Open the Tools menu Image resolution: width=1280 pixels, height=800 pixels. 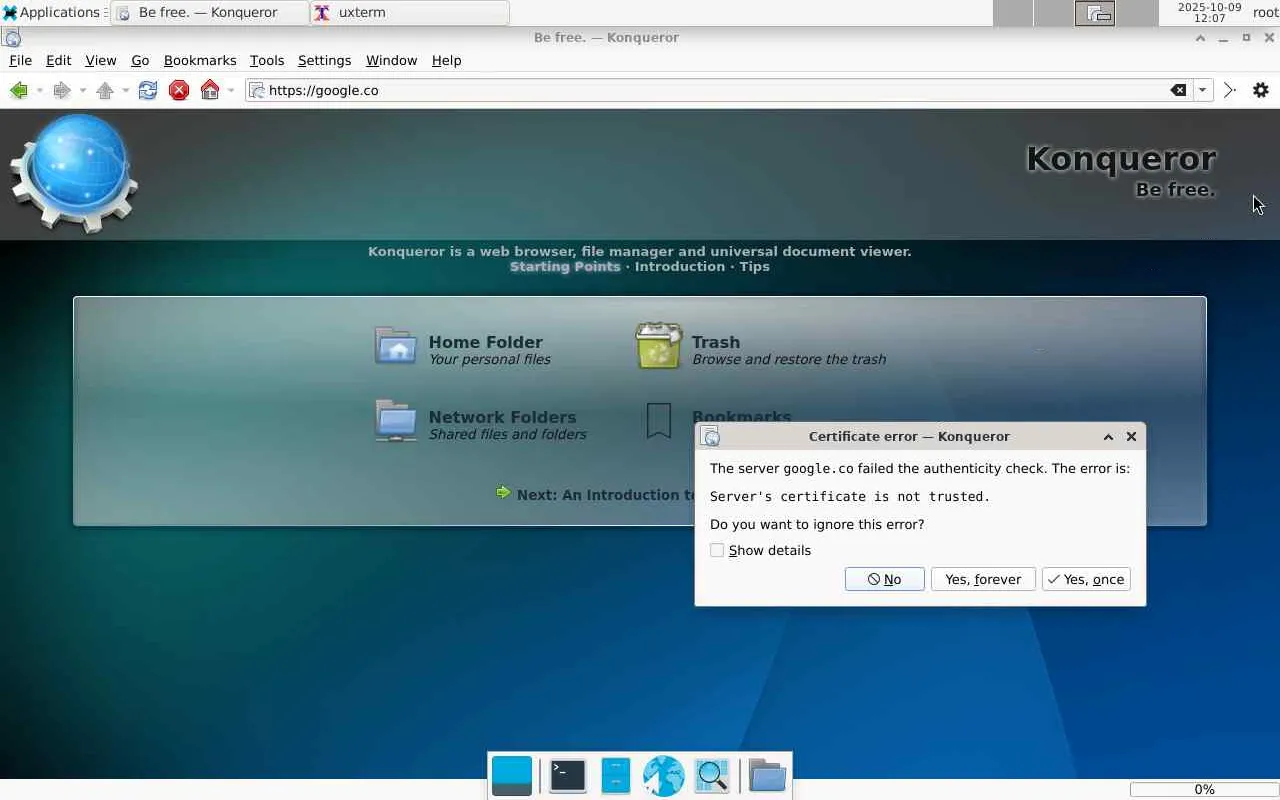(x=267, y=60)
